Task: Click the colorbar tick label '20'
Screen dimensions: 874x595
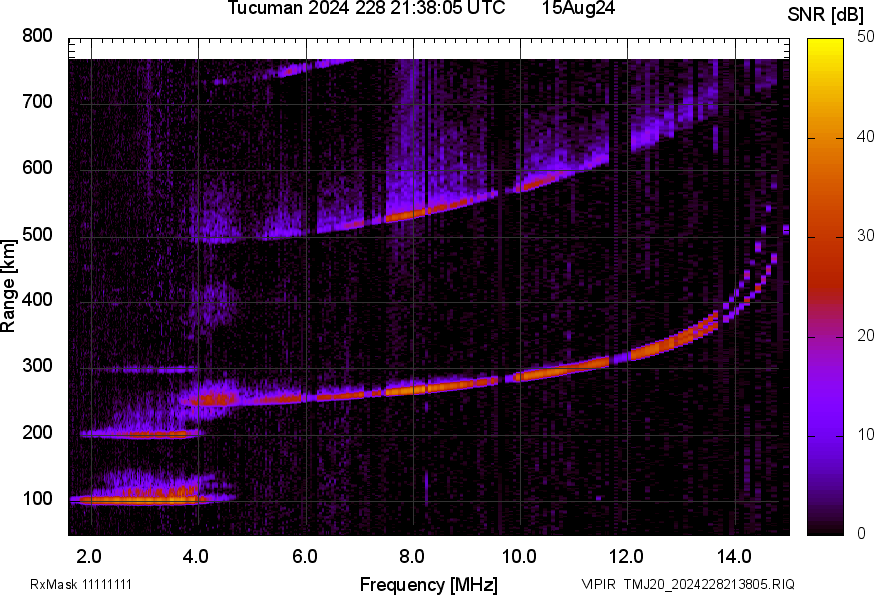Action: point(865,335)
